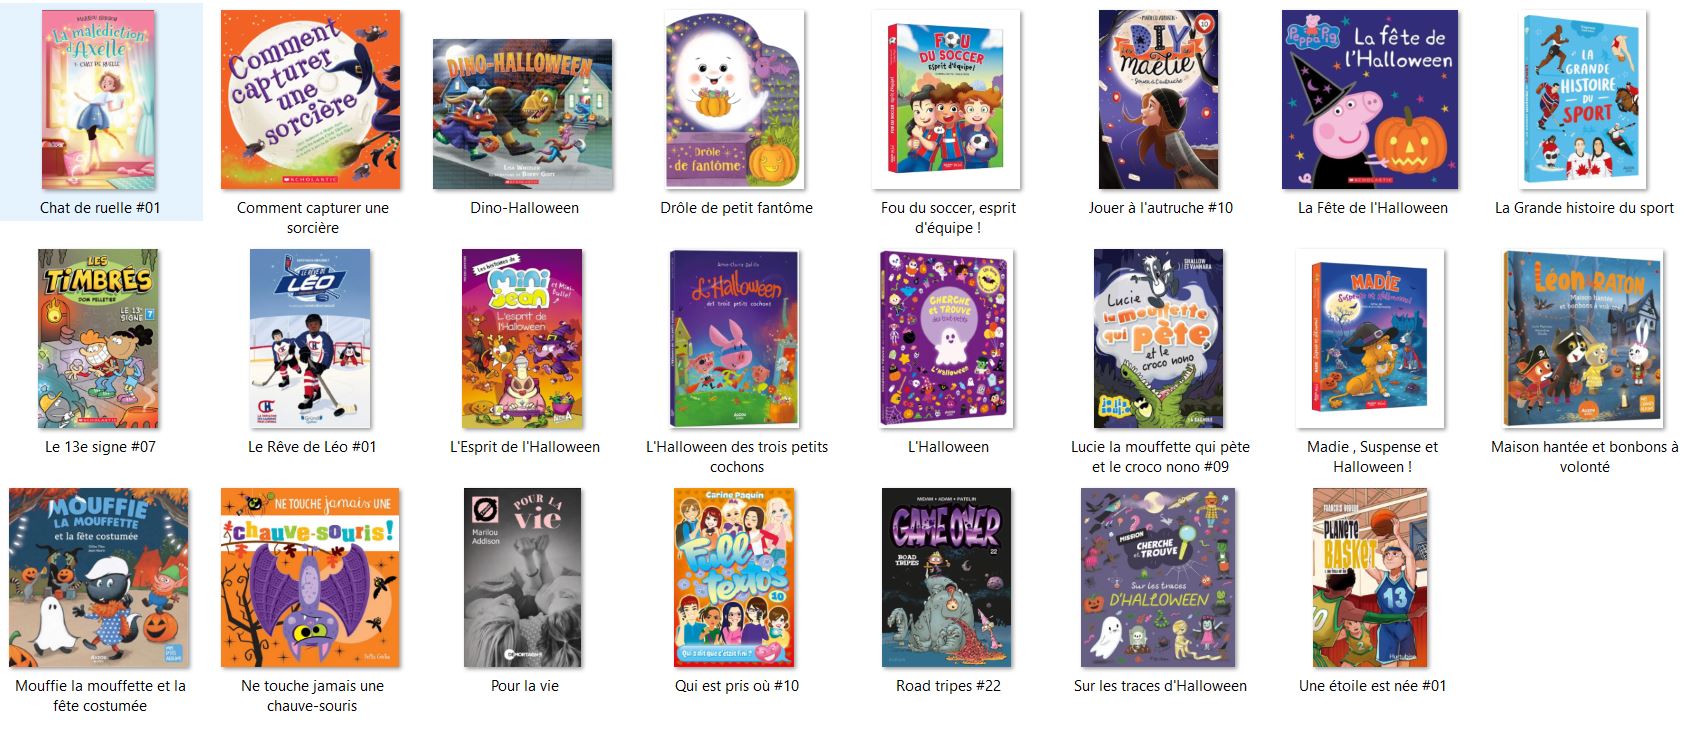The width and height of the screenshot is (1690, 754).
Task: Select the Fou du soccer book thumbnail
Action: click(x=947, y=99)
